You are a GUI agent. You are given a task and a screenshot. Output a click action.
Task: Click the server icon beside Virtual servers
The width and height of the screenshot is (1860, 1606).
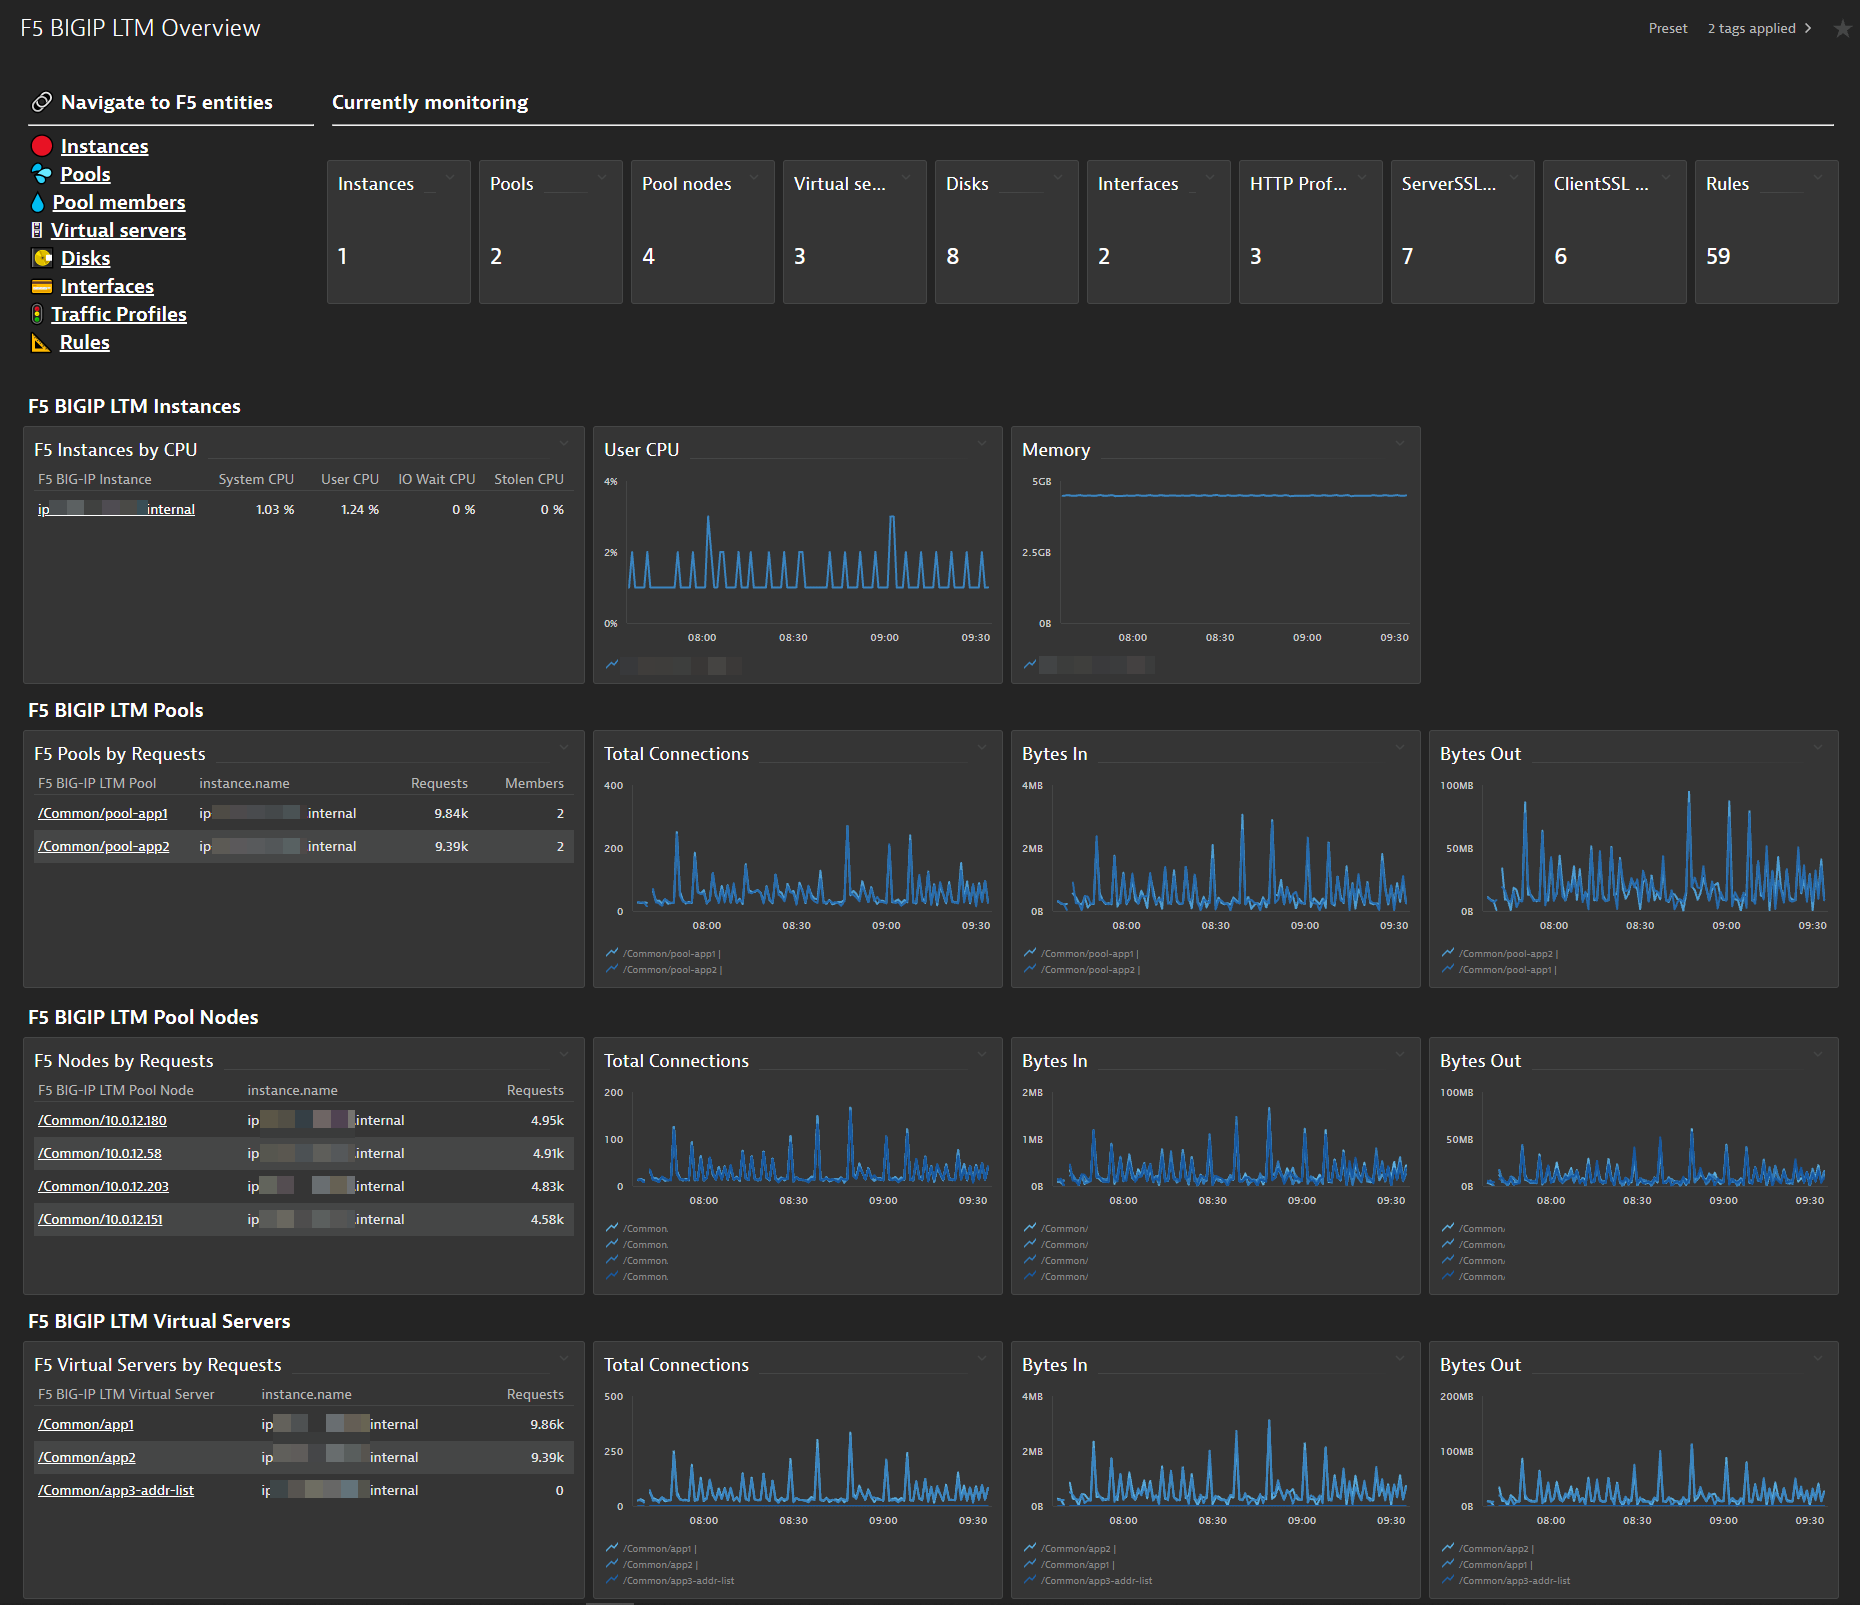37,230
